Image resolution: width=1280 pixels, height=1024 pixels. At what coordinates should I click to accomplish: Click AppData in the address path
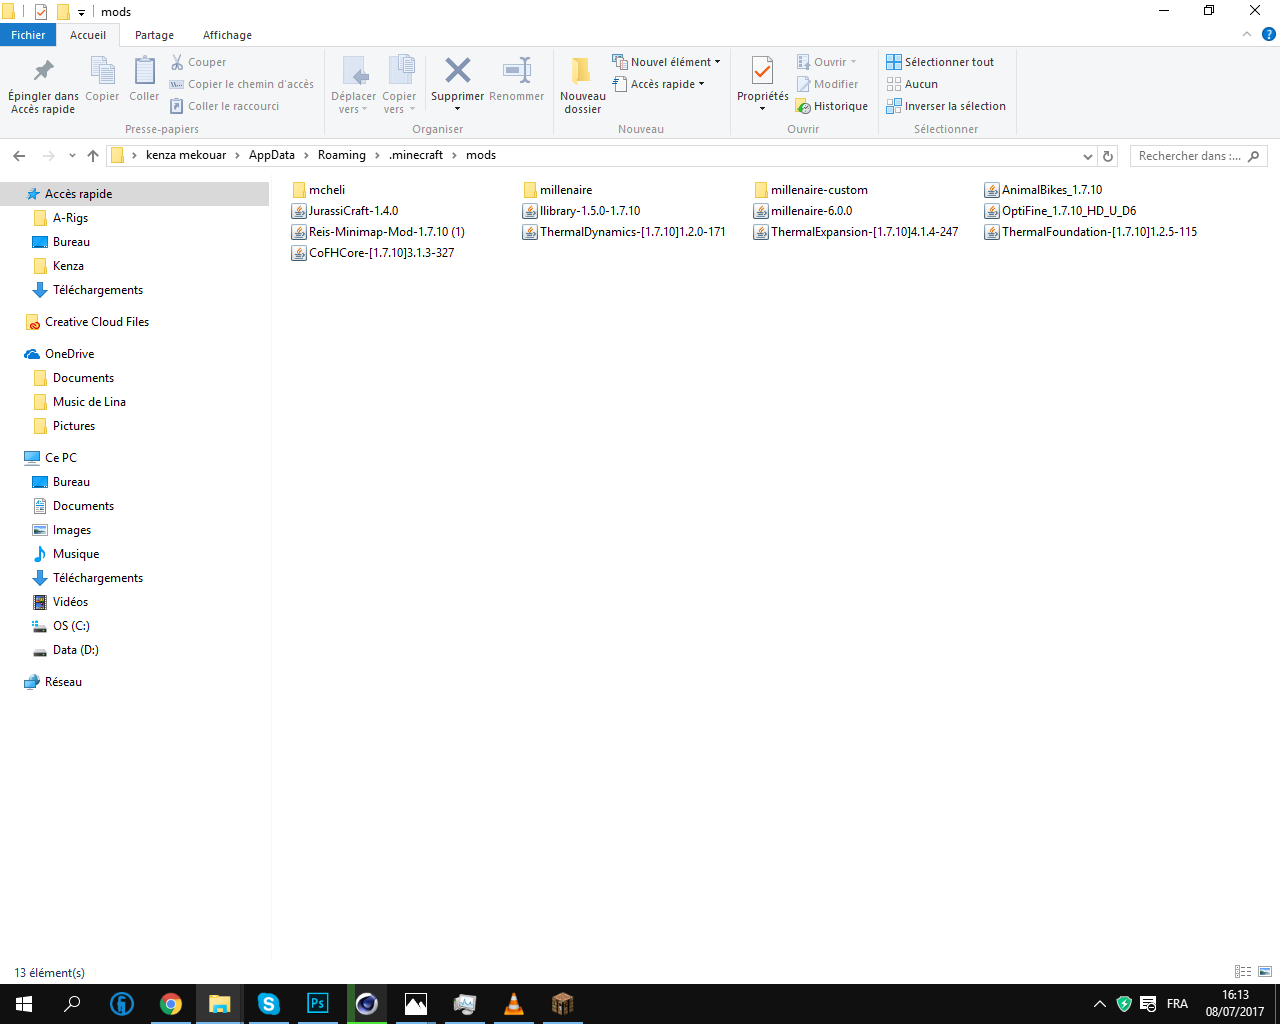tap(272, 155)
